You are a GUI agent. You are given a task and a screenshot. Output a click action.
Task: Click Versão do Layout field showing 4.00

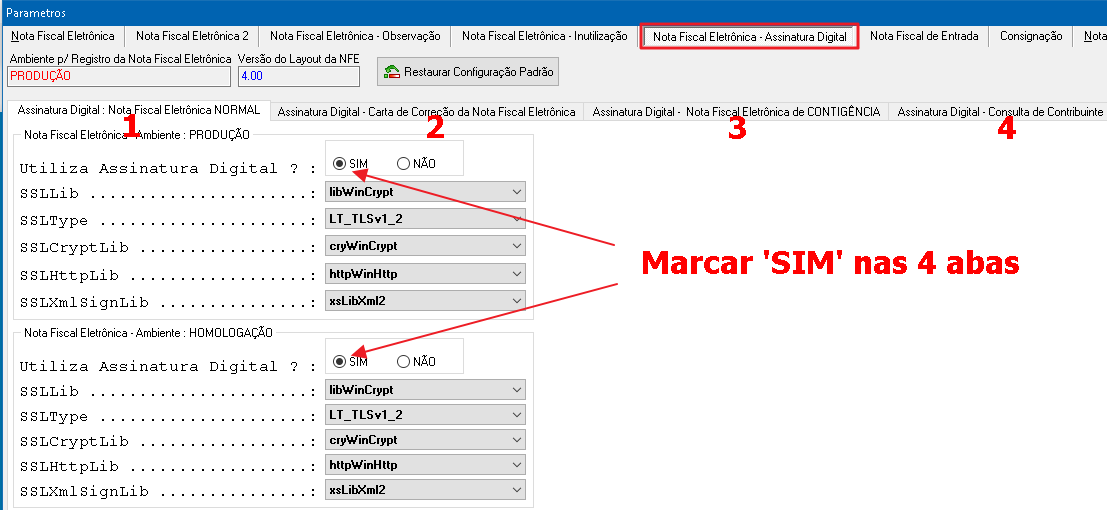pos(299,76)
